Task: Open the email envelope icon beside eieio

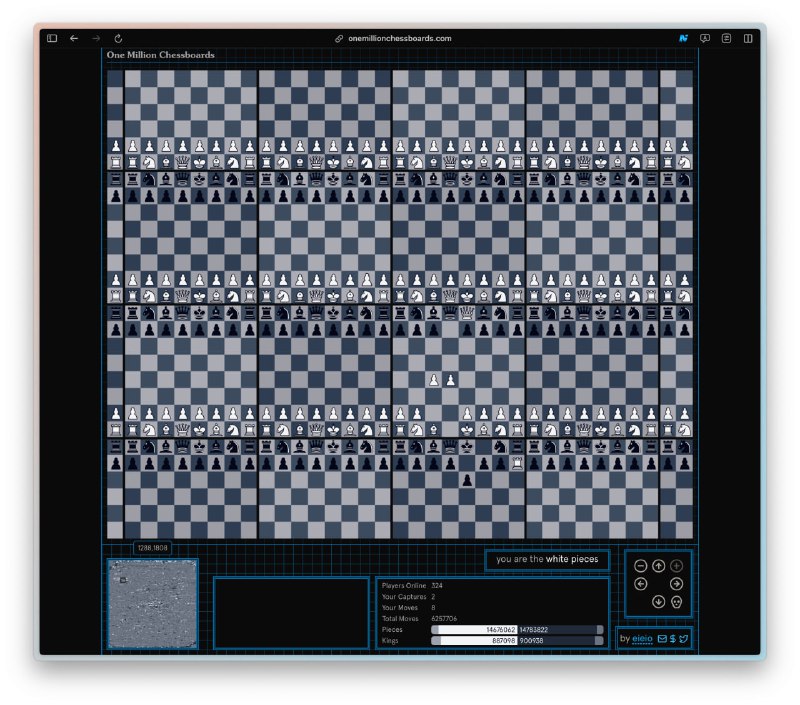Action: coord(662,639)
